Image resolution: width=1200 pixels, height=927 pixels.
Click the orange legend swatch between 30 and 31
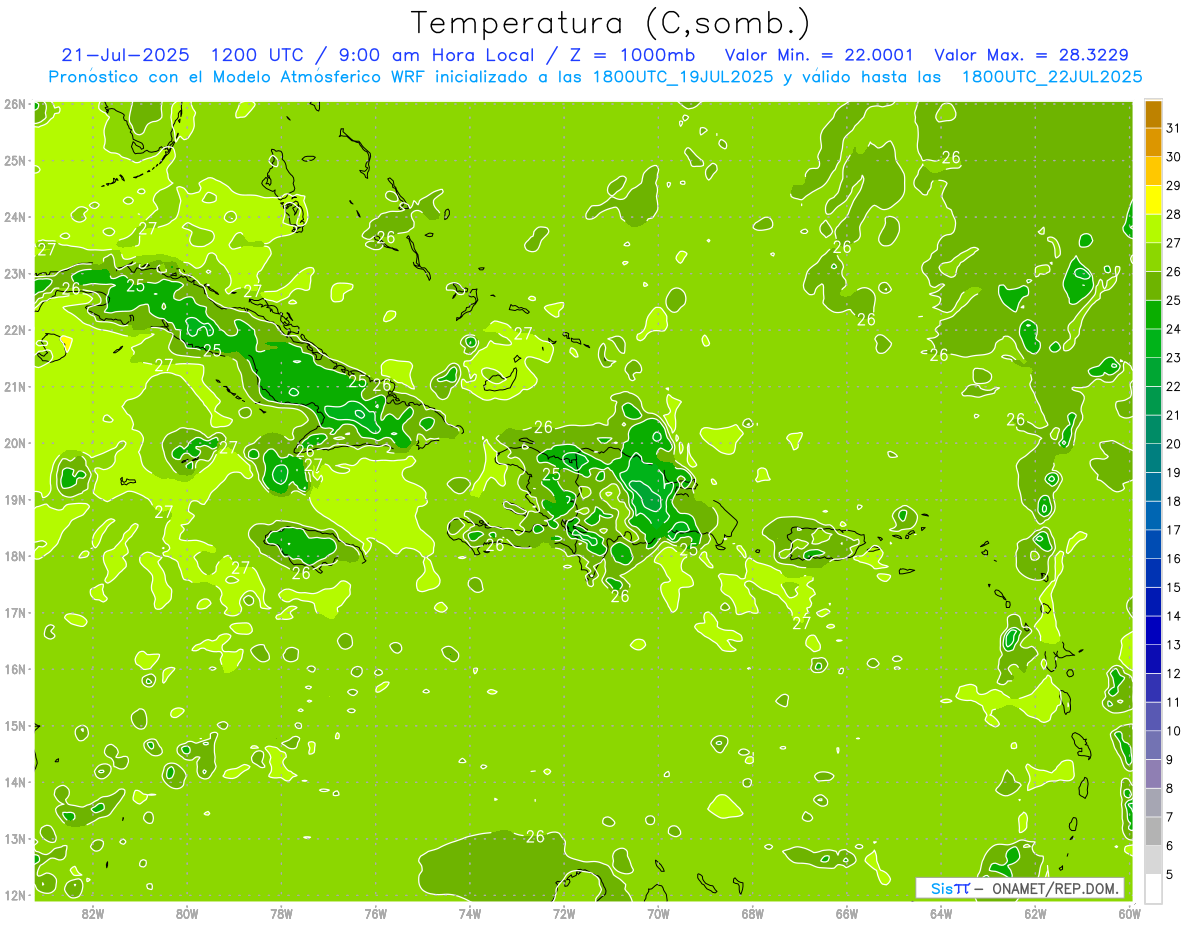1153,142
